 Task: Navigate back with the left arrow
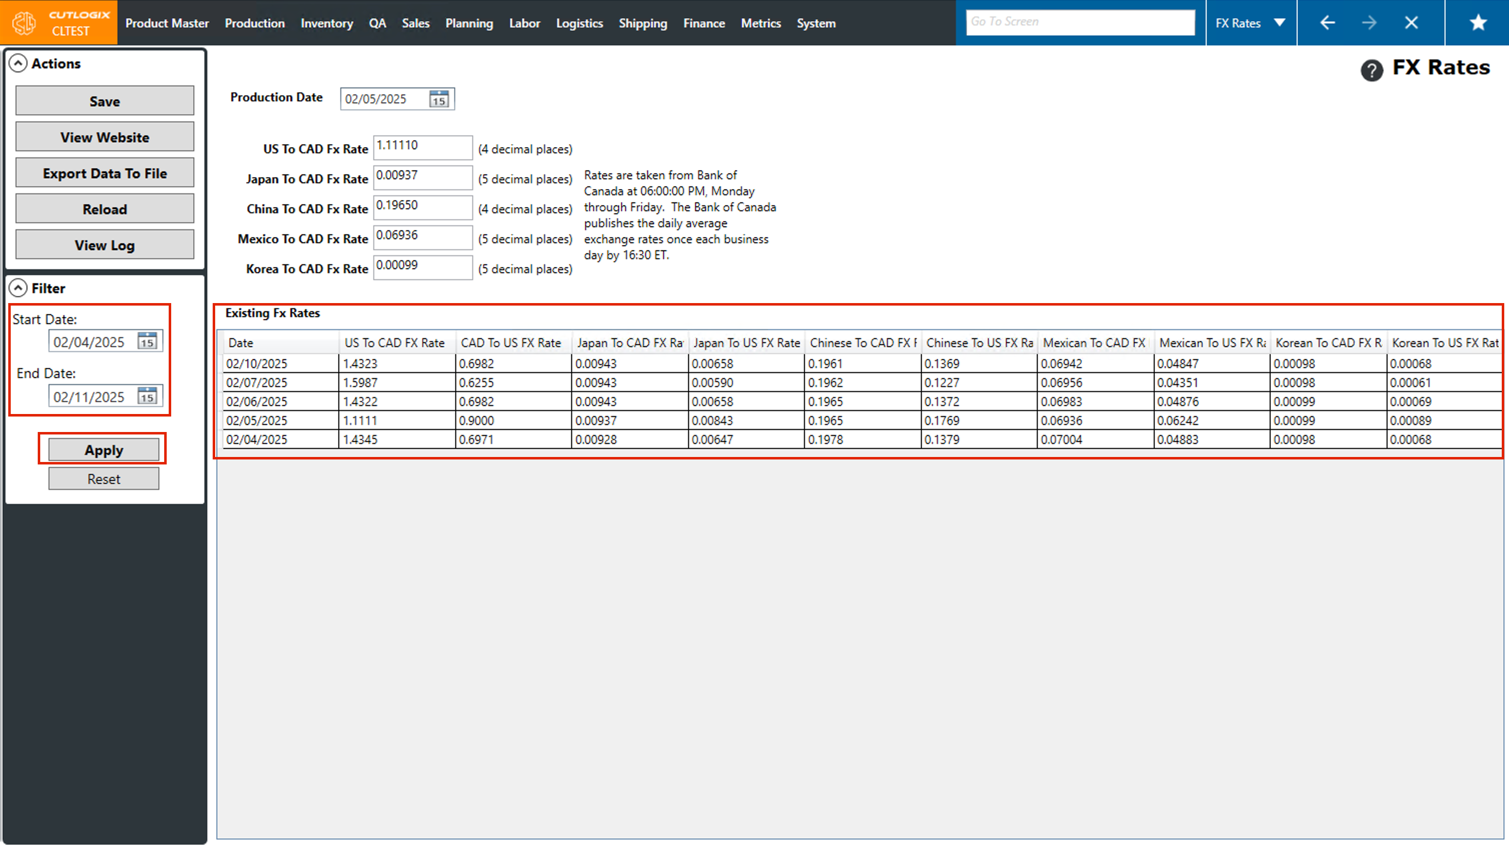click(1327, 23)
